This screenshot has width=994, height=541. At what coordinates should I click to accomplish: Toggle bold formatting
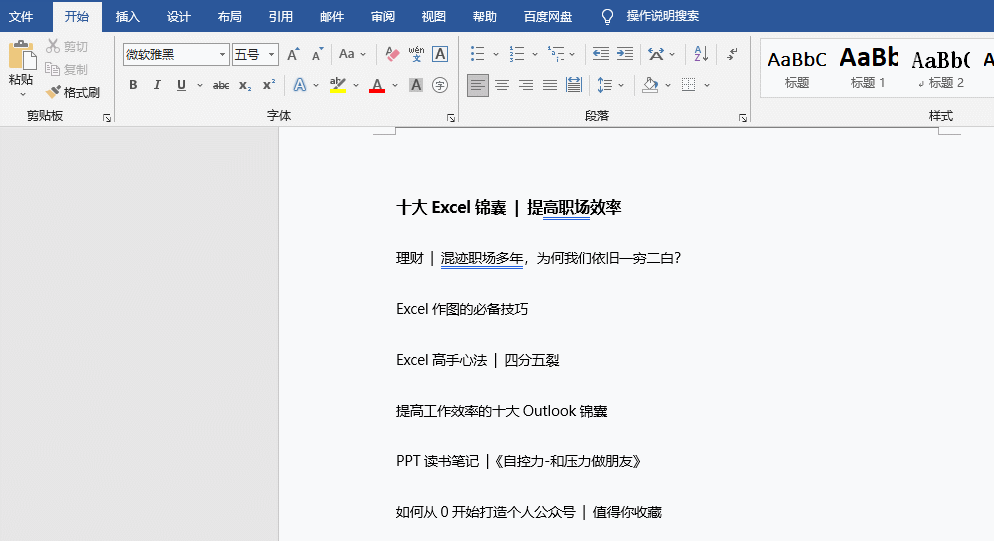pos(133,85)
